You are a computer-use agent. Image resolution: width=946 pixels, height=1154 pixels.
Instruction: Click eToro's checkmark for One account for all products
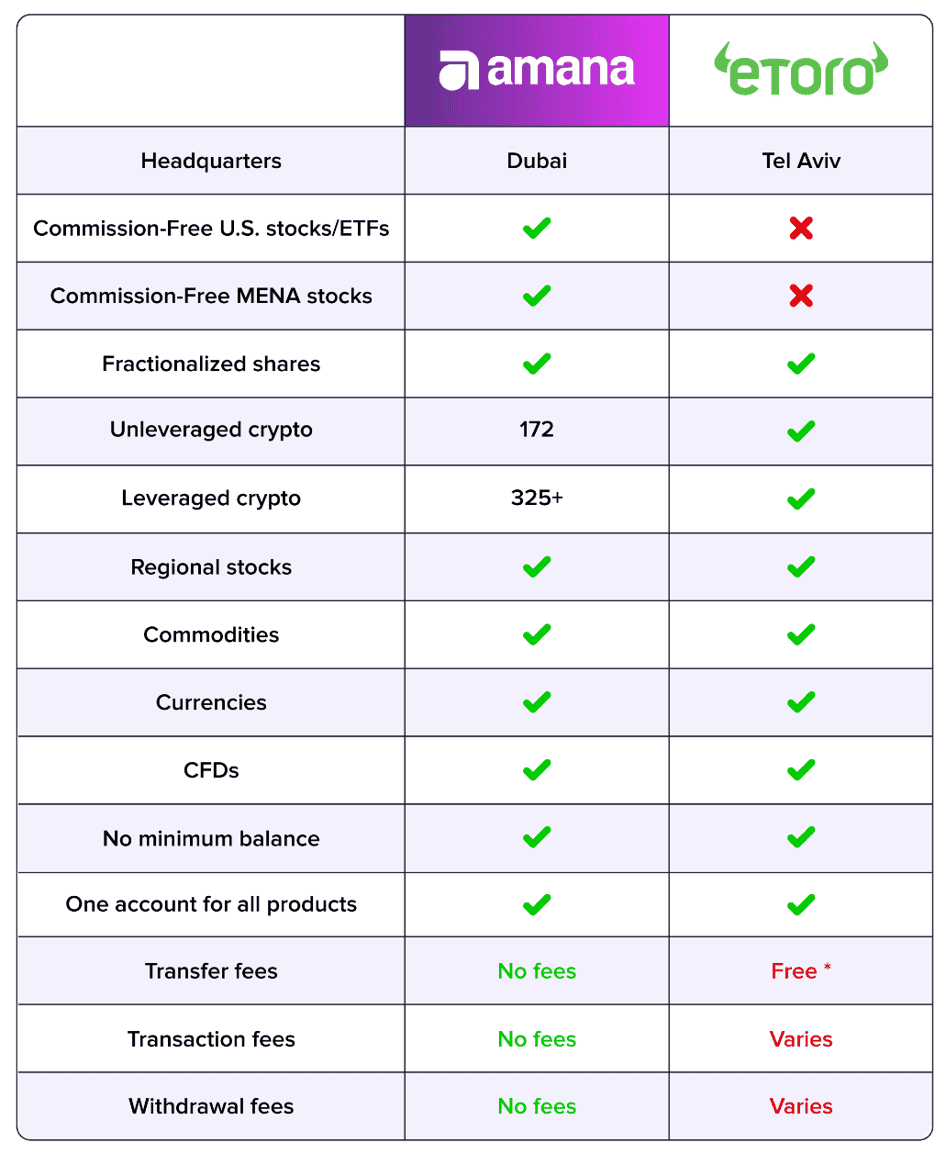(x=801, y=905)
